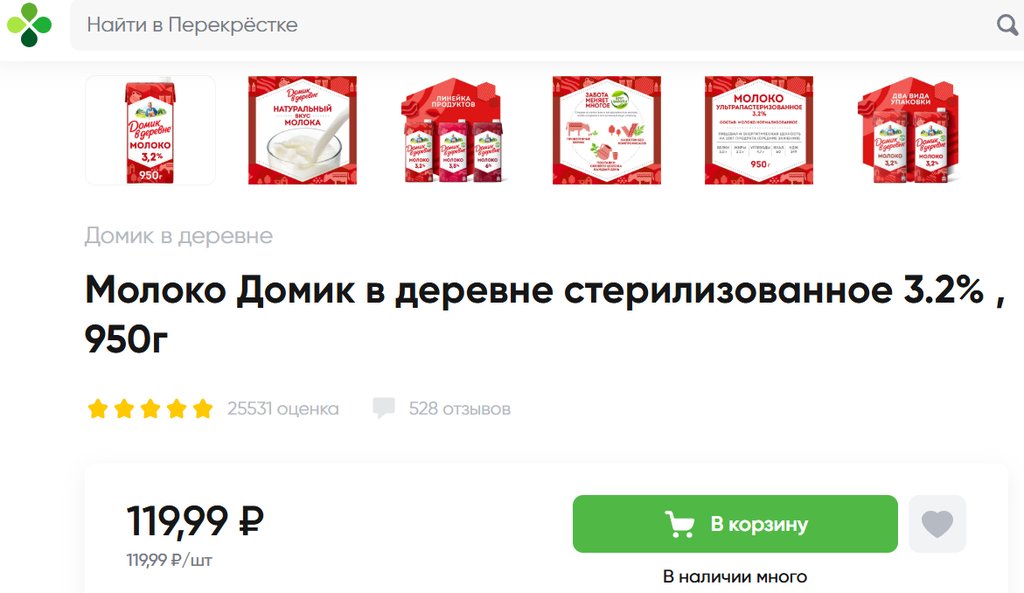View the 'Молоко ультрапастеризованное' composition thumbnail
Image resolution: width=1024 pixels, height=593 pixels.
tap(759, 130)
